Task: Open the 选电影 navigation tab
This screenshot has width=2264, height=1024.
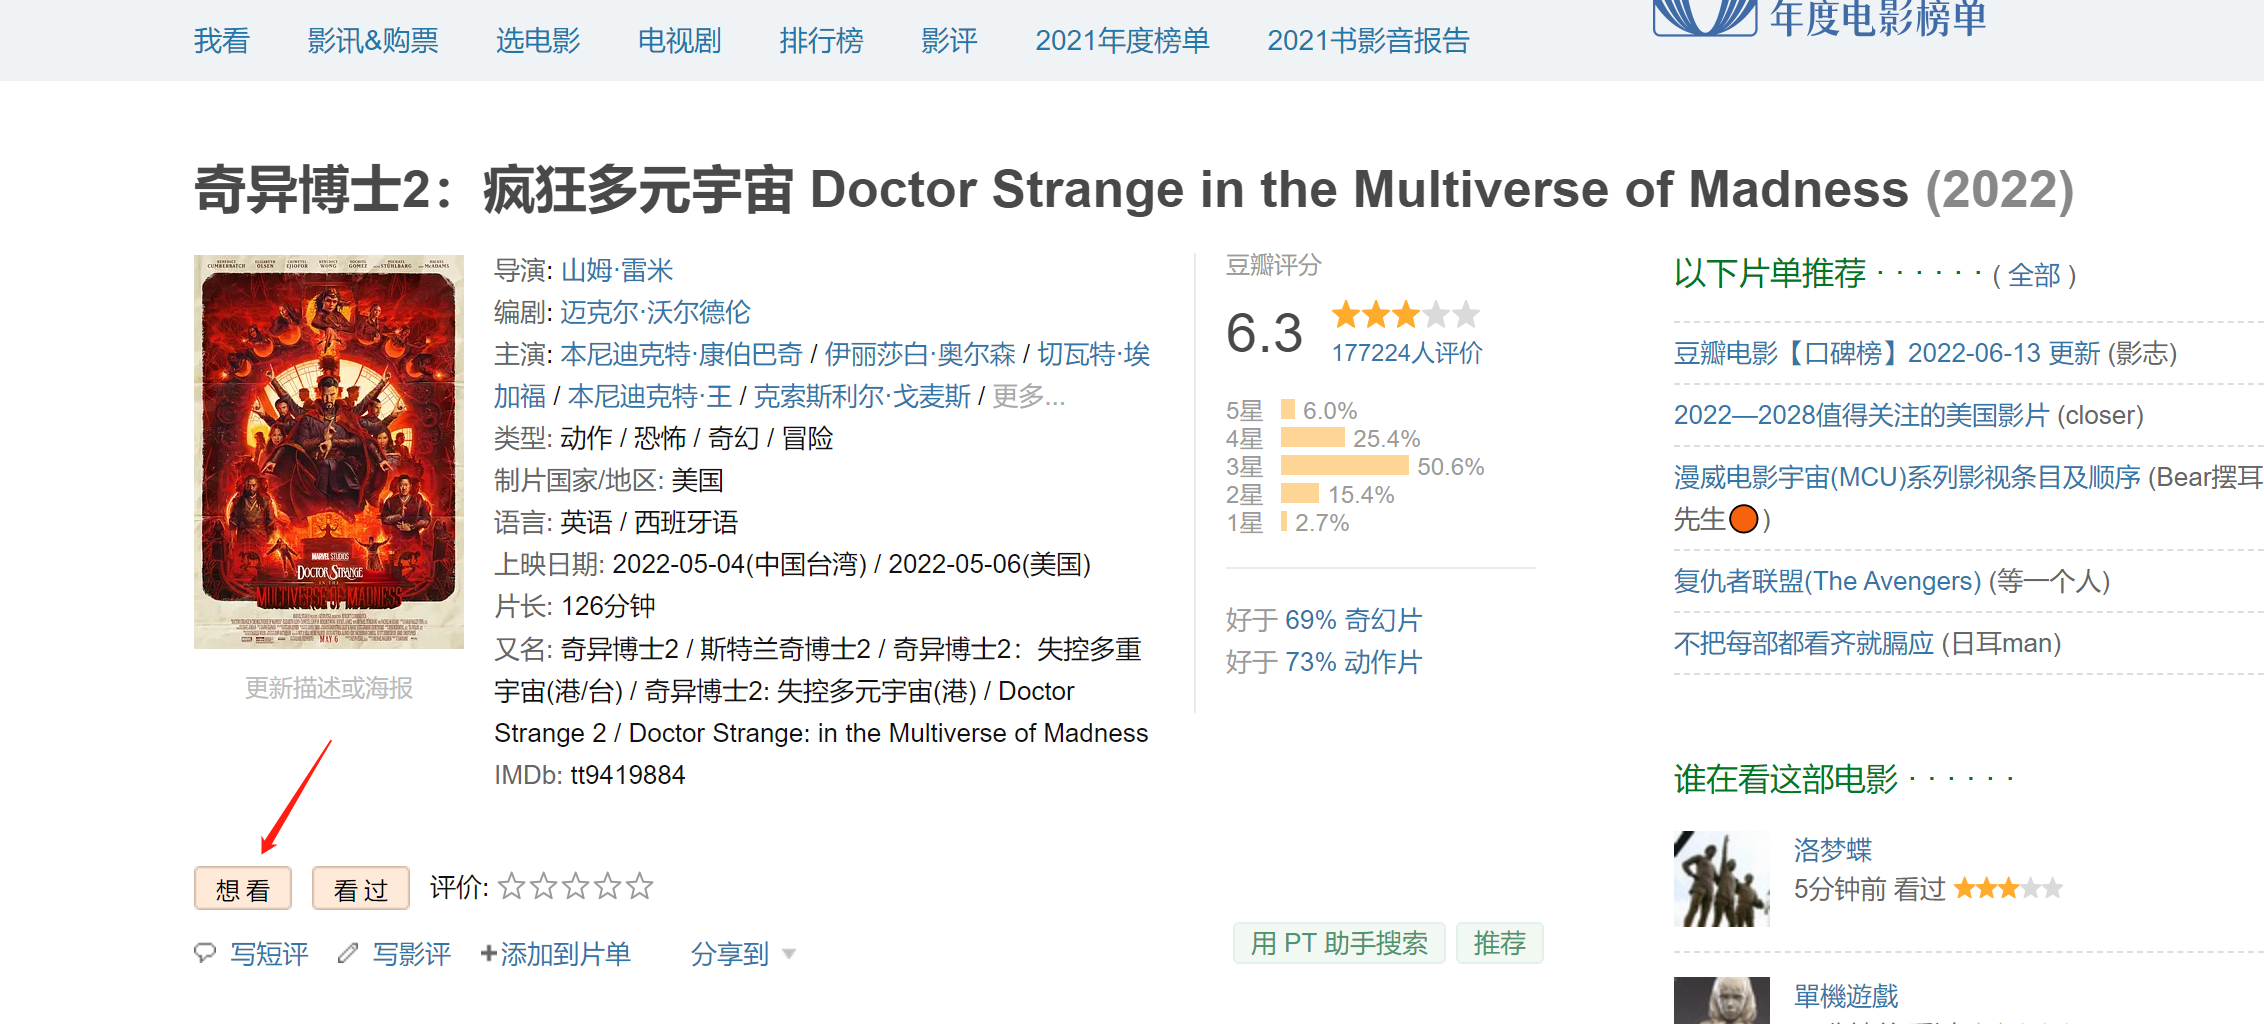Action: tap(538, 41)
